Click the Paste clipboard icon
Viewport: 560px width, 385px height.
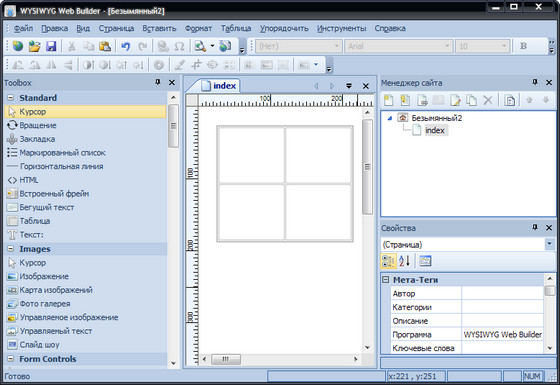pyautogui.click(x=105, y=46)
